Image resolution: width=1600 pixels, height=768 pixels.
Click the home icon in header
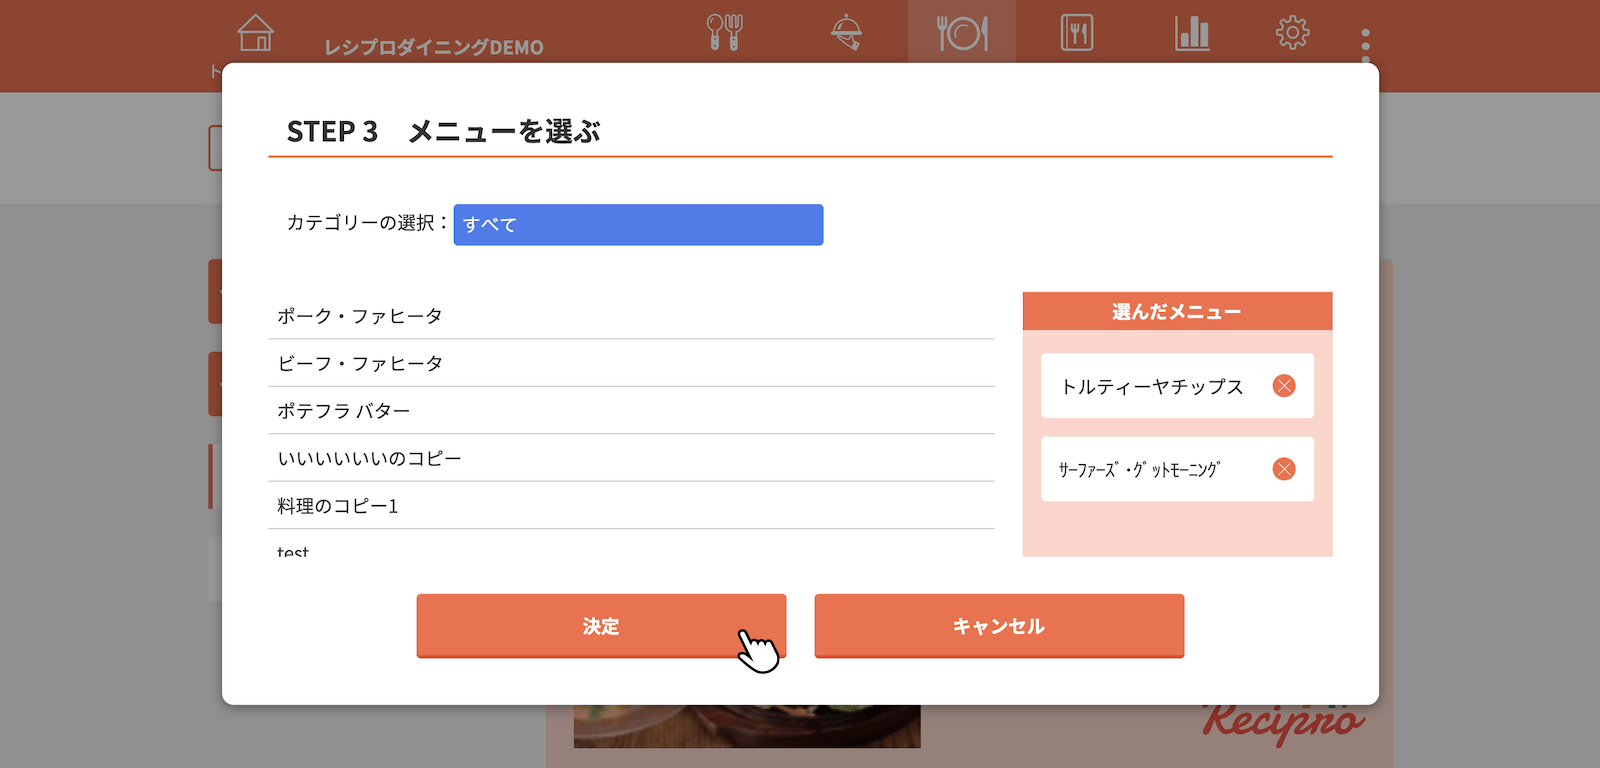pyautogui.click(x=256, y=33)
